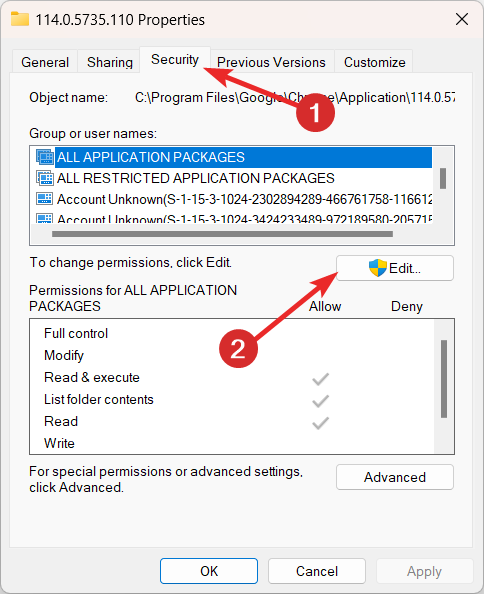The height and width of the screenshot is (594, 484).
Task: Open the Customize tab
Action: (x=375, y=62)
